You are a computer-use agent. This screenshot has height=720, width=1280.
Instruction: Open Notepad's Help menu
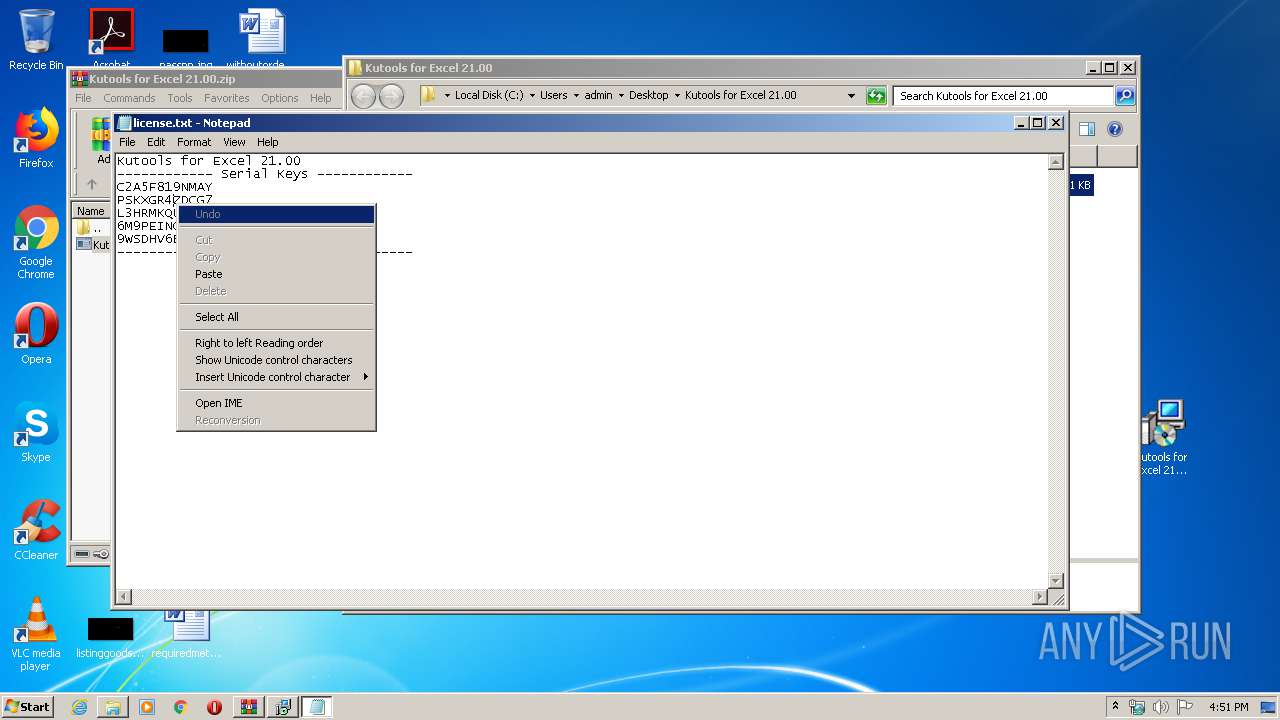268,142
